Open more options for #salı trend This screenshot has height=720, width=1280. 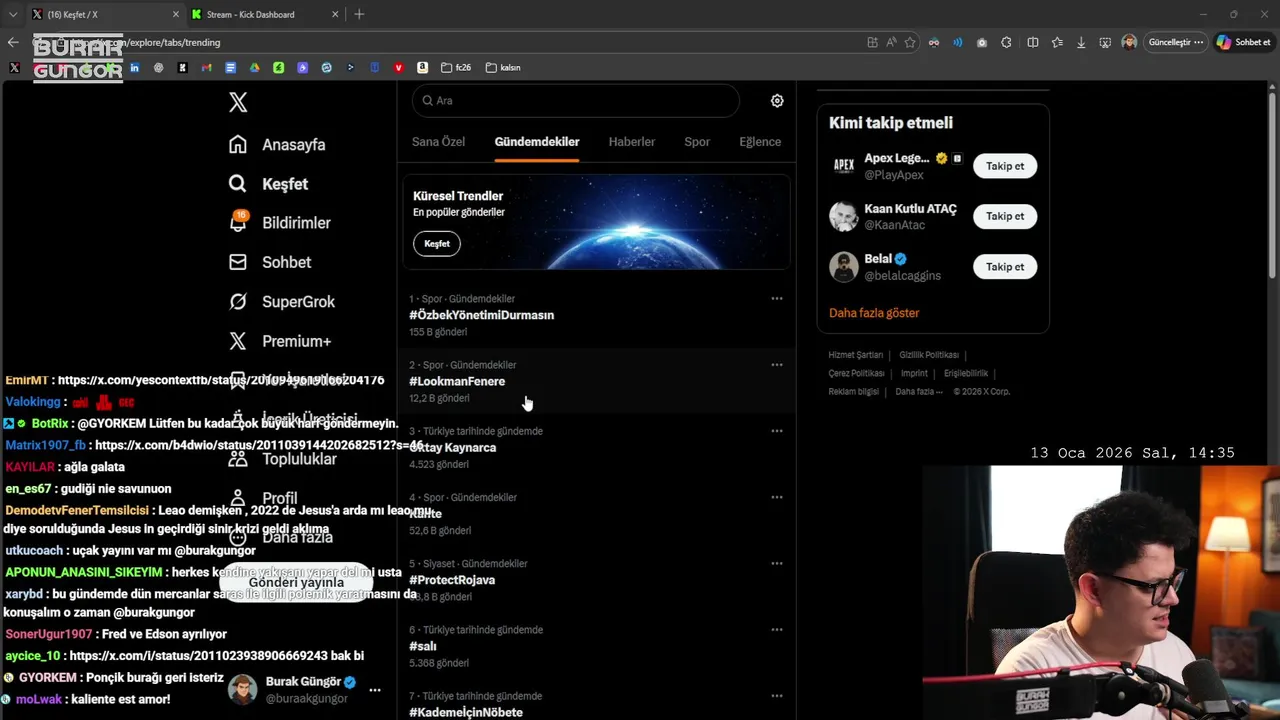777,630
